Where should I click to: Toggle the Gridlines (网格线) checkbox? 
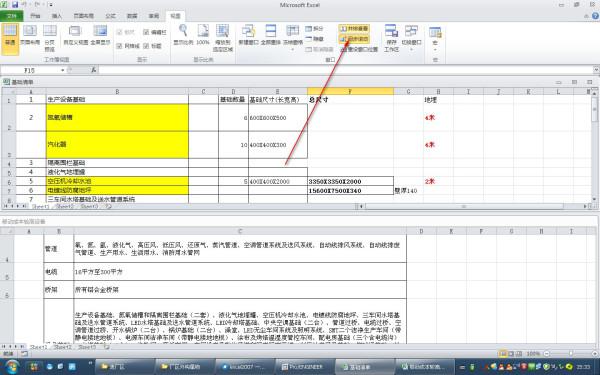point(128,46)
